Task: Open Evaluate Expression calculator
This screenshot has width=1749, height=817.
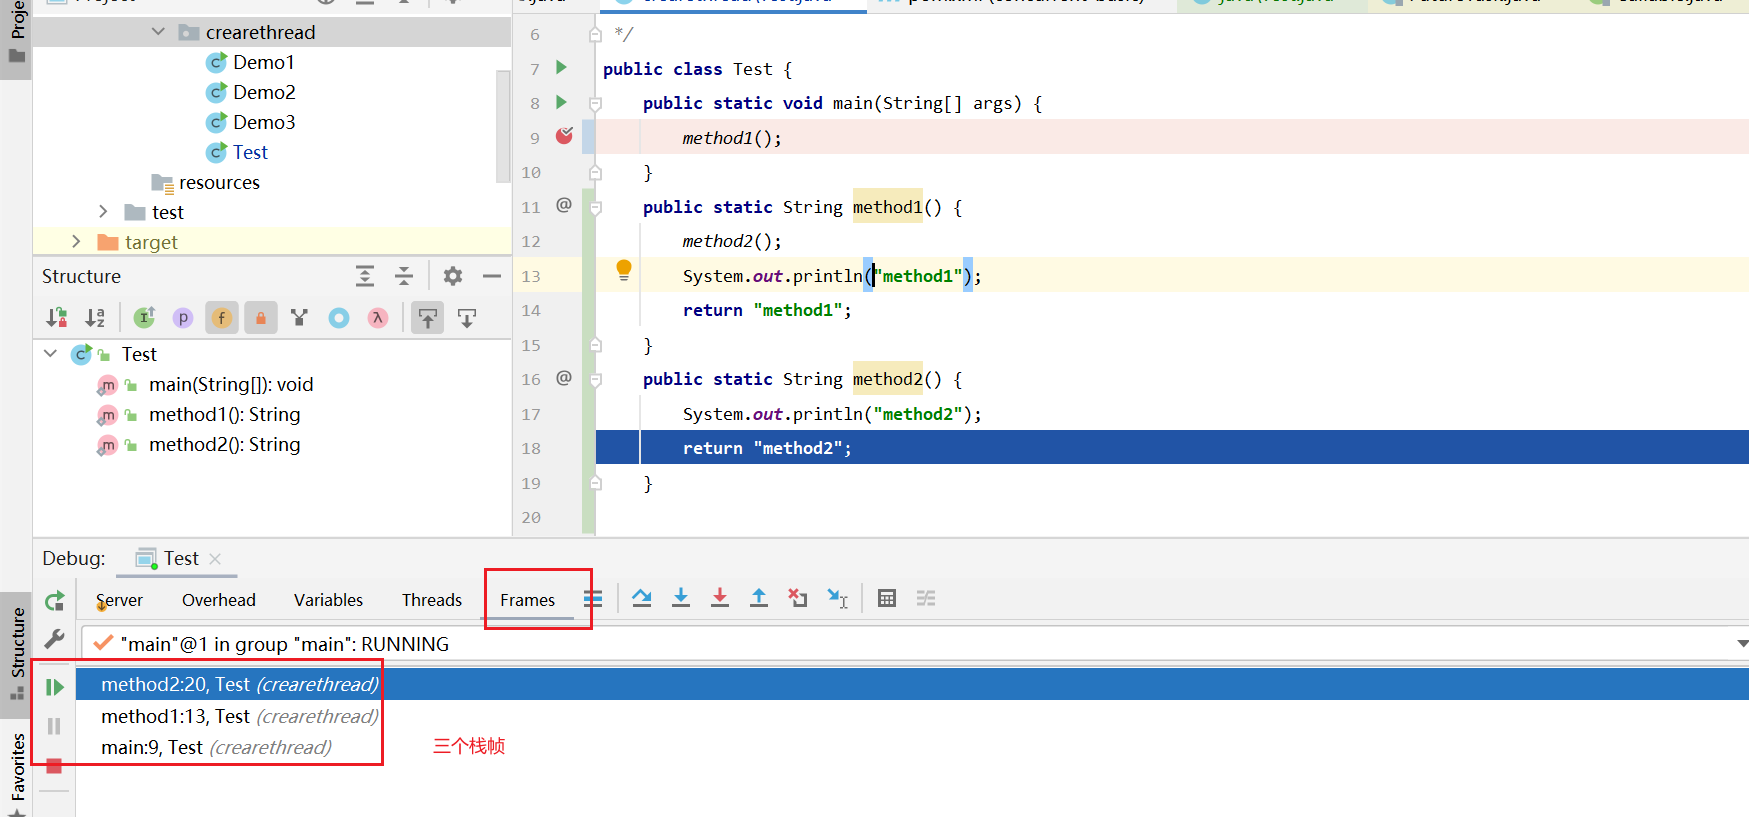Action: [887, 598]
